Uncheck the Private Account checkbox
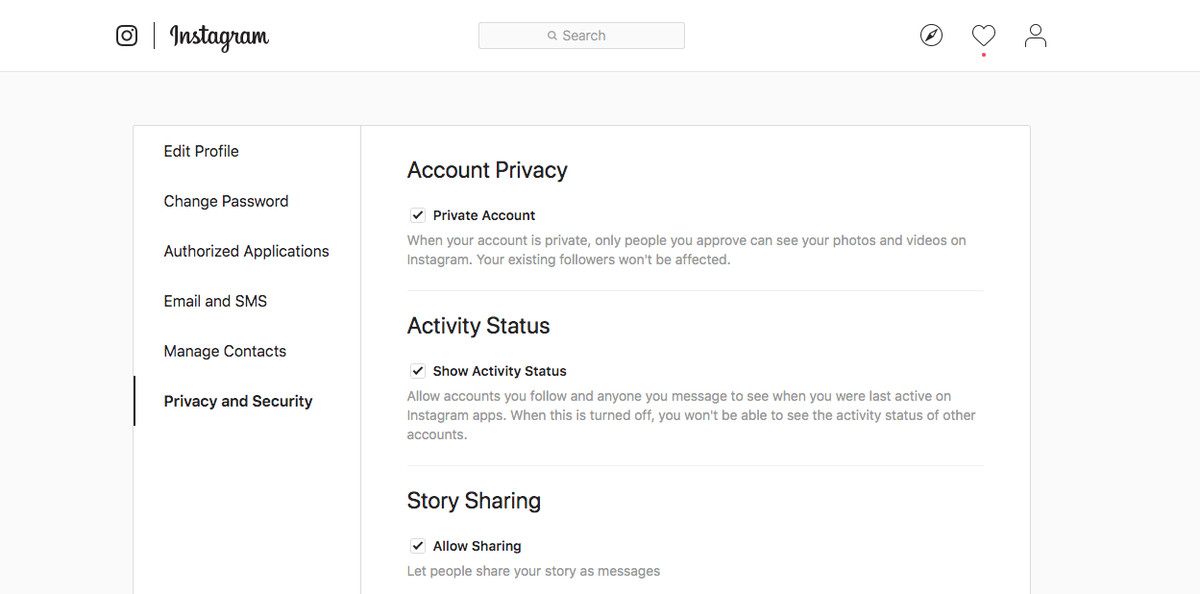 point(418,215)
